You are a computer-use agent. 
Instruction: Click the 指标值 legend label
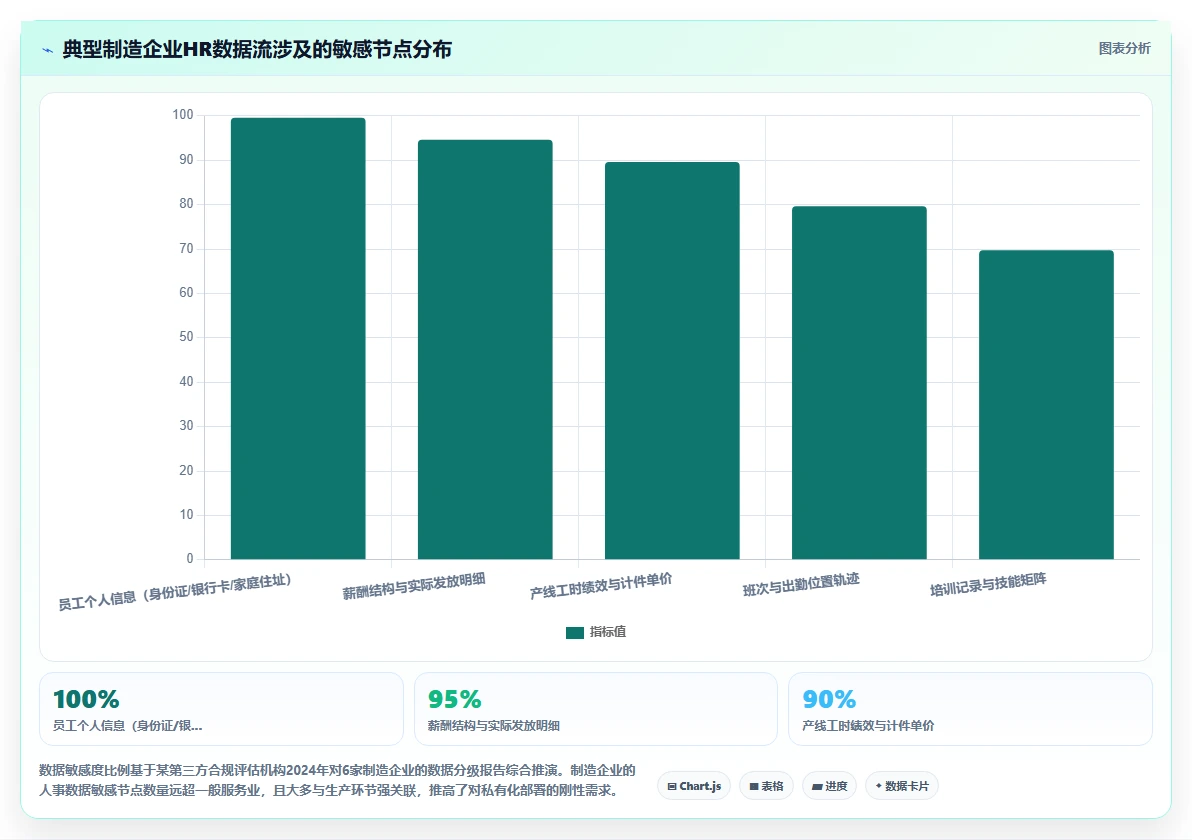coord(607,632)
